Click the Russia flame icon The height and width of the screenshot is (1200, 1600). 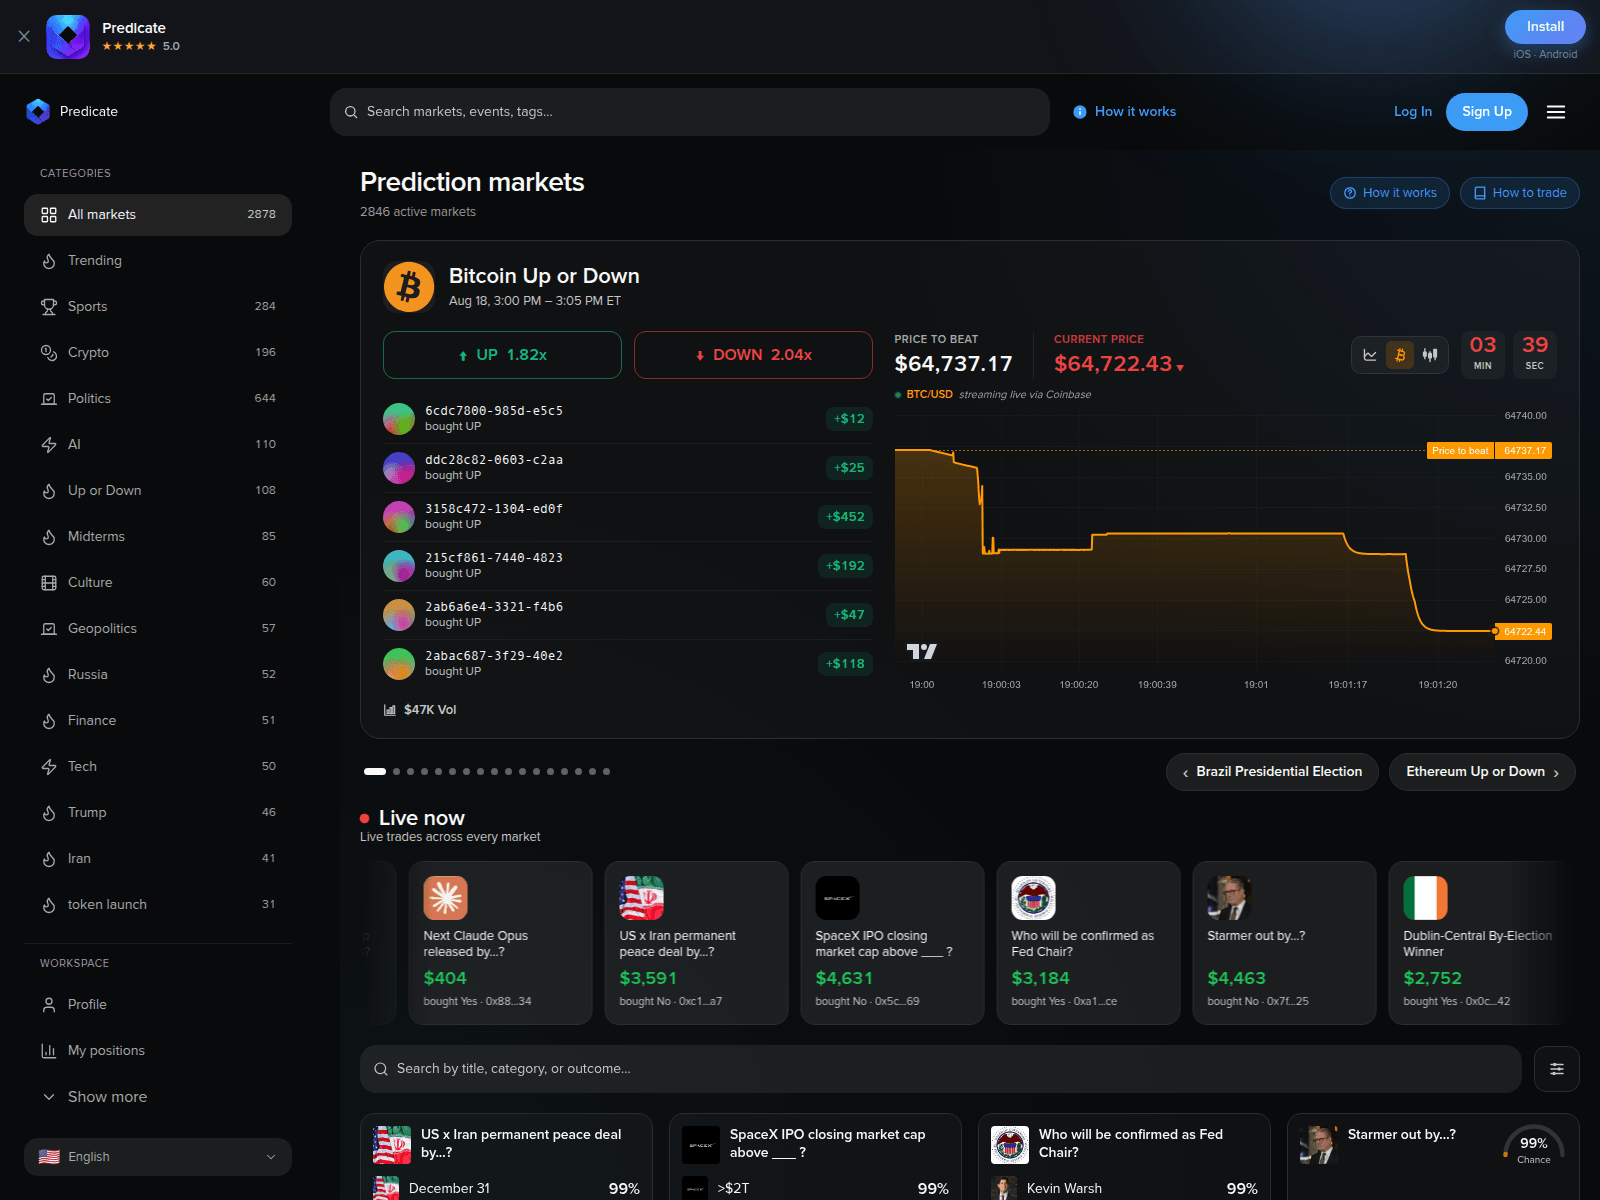click(x=49, y=675)
